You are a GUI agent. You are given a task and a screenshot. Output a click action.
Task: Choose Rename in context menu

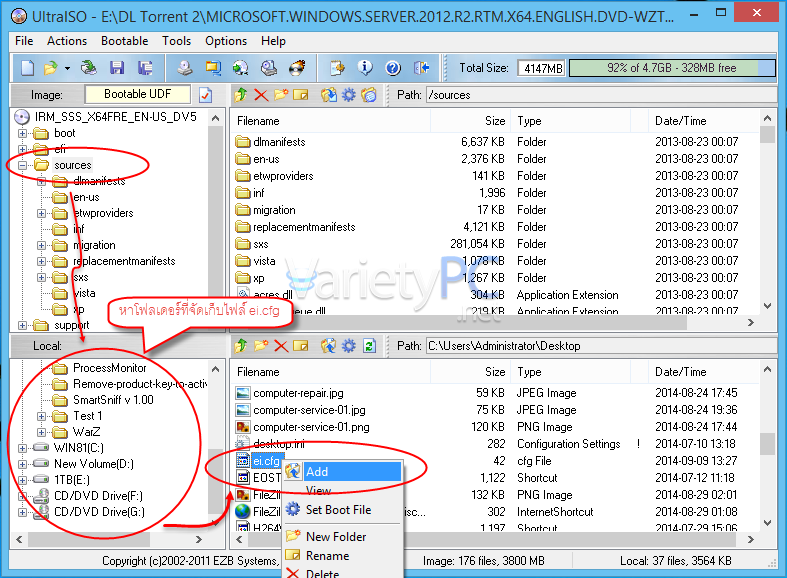(343, 556)
